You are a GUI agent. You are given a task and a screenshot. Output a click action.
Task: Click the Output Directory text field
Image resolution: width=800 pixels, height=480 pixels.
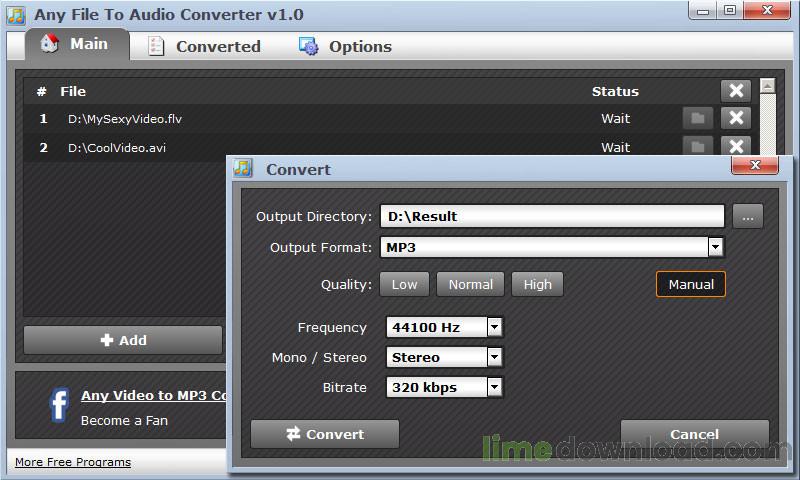tap(553, 216)
